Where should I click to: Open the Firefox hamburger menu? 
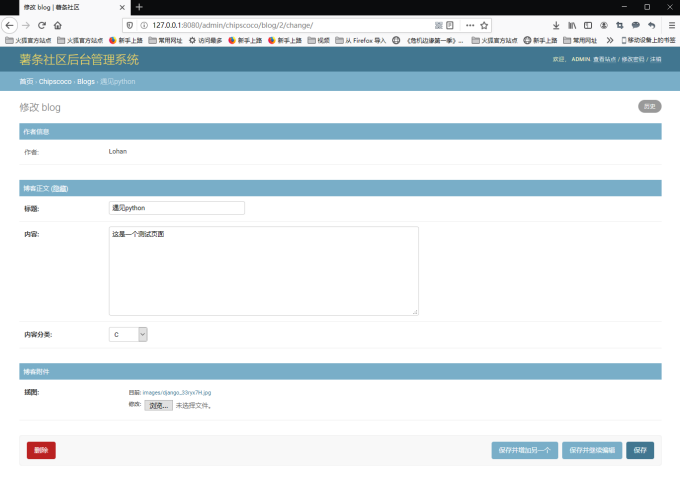[671, 26]
